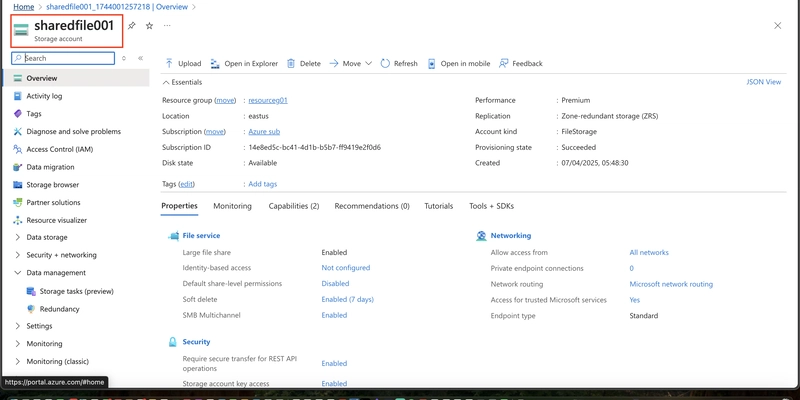Screen dimensions: 800x400
Task: Click Microsoft network routing link
Action: click(671, 284)
